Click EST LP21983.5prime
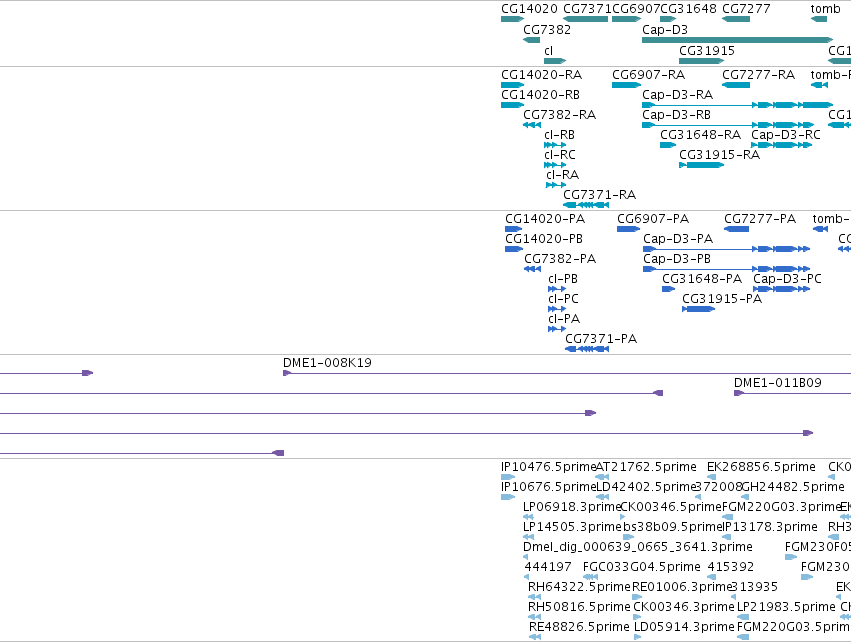 743,617
